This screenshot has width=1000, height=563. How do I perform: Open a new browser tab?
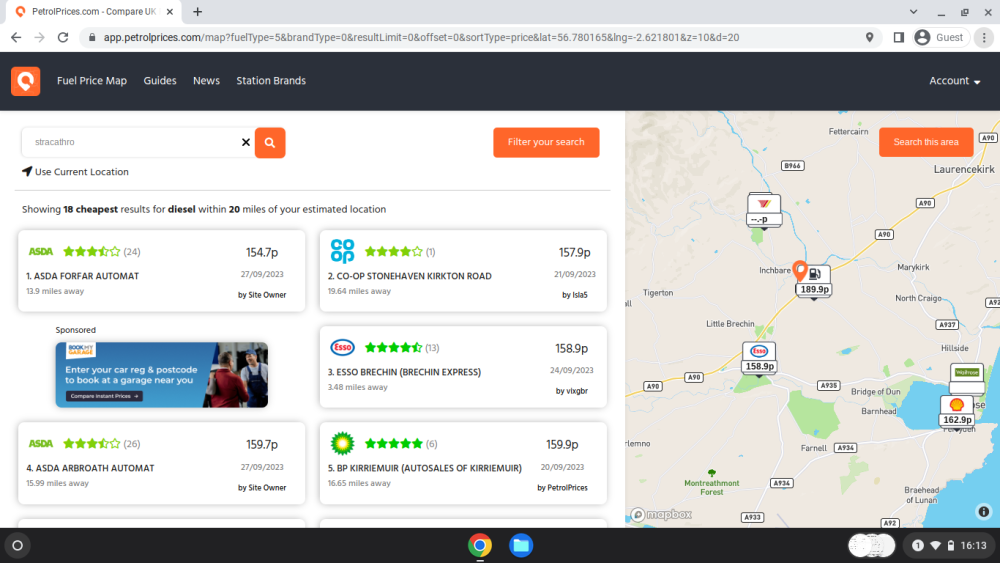point(198,11)
